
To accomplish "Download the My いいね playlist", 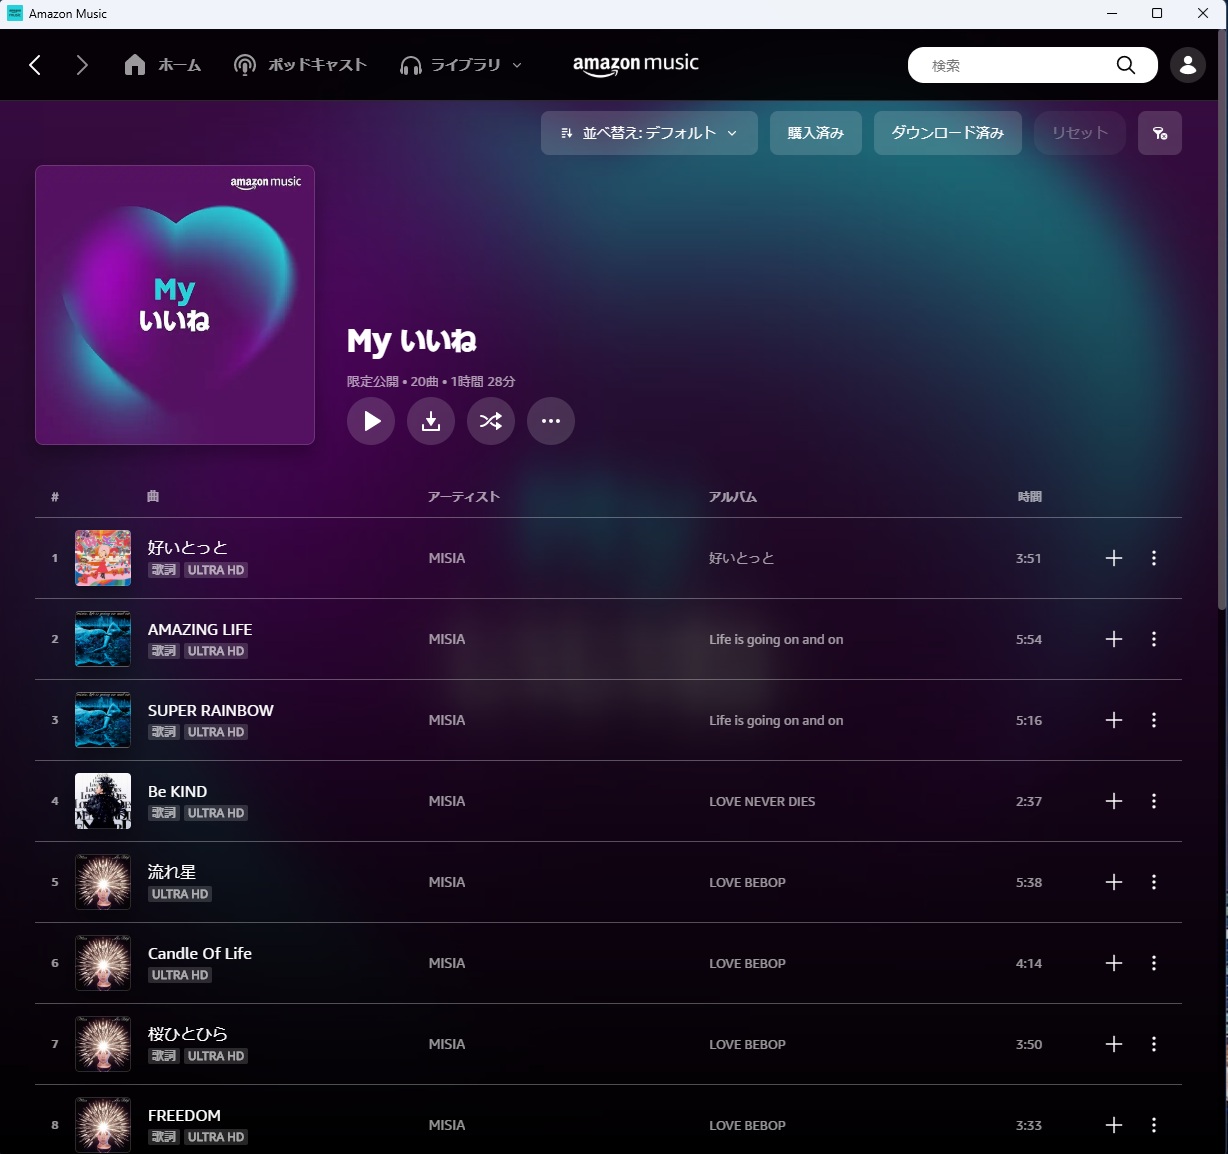I will tap(431, 421).
